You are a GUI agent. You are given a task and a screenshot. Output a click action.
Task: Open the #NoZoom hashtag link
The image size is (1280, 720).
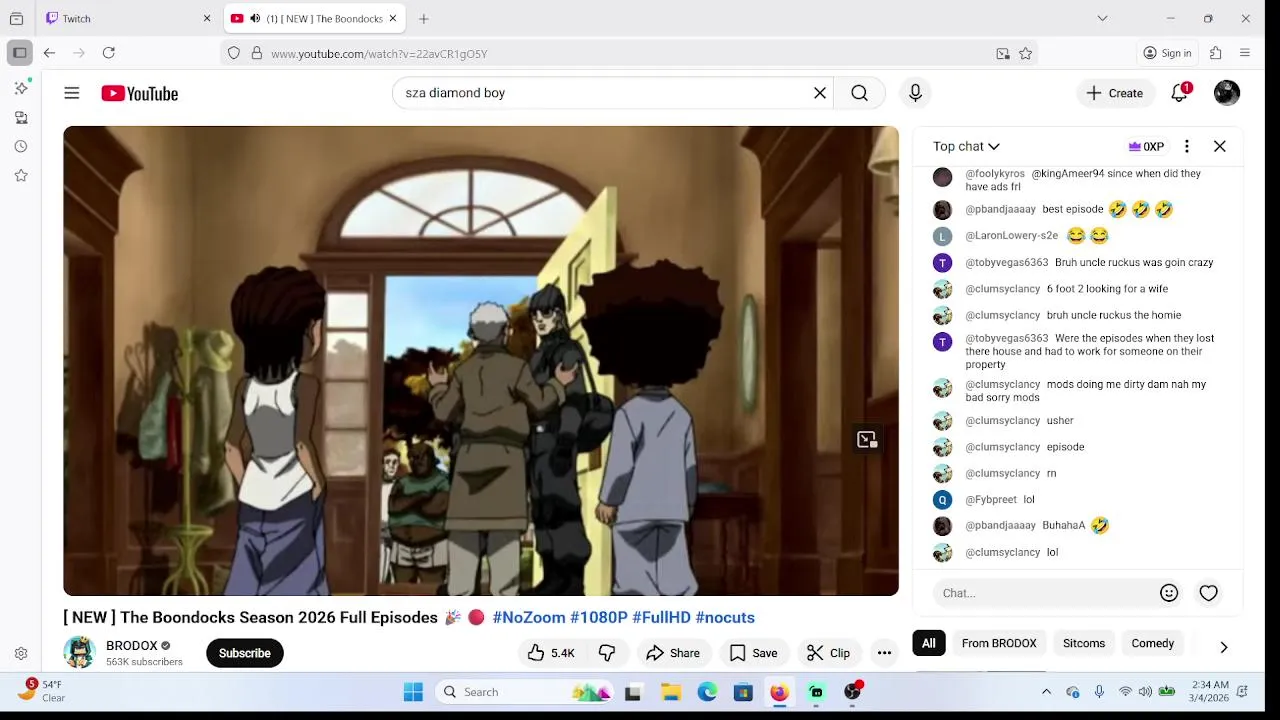(x=529, y=617)
